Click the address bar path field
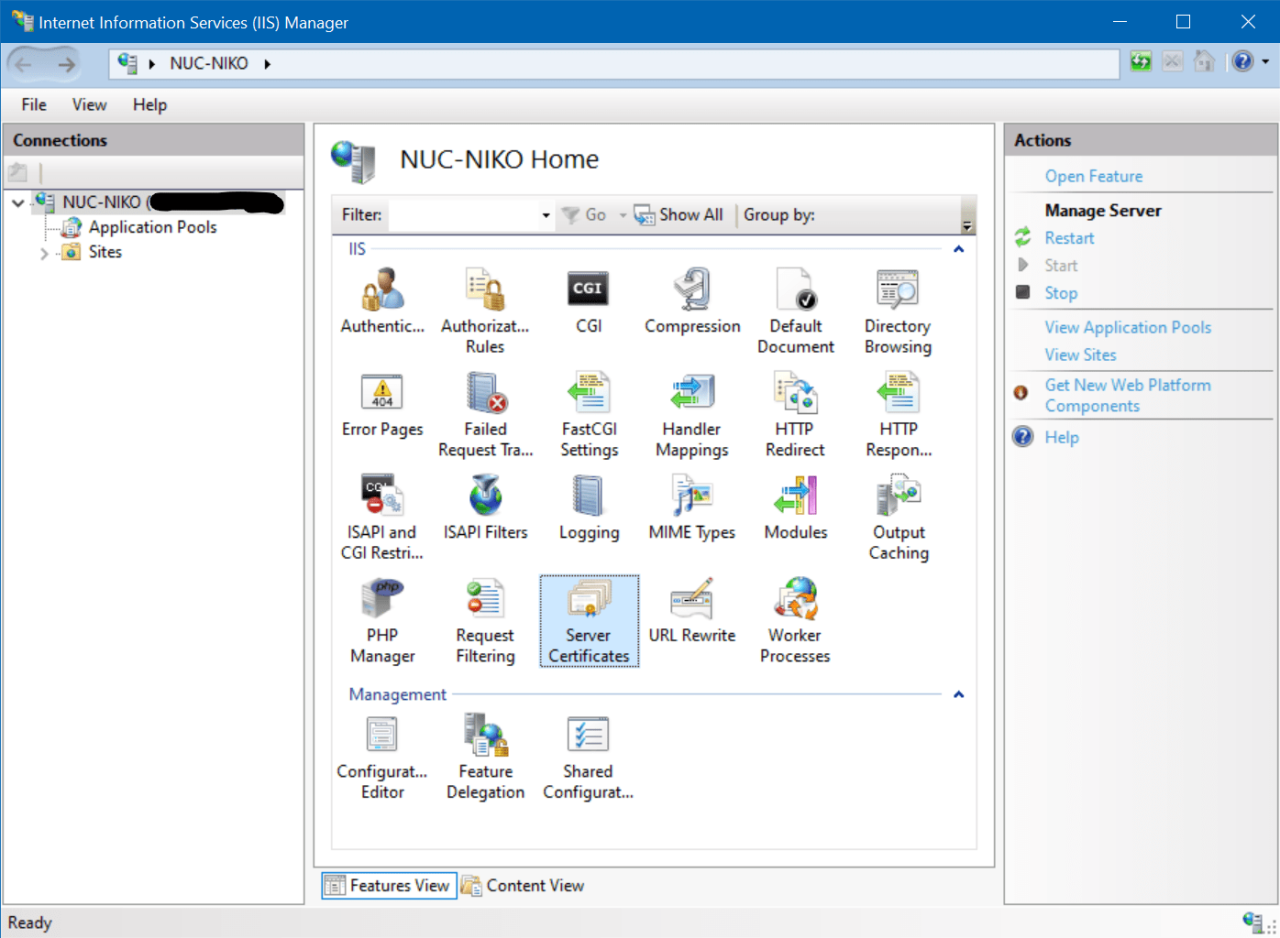 point(614,64)
